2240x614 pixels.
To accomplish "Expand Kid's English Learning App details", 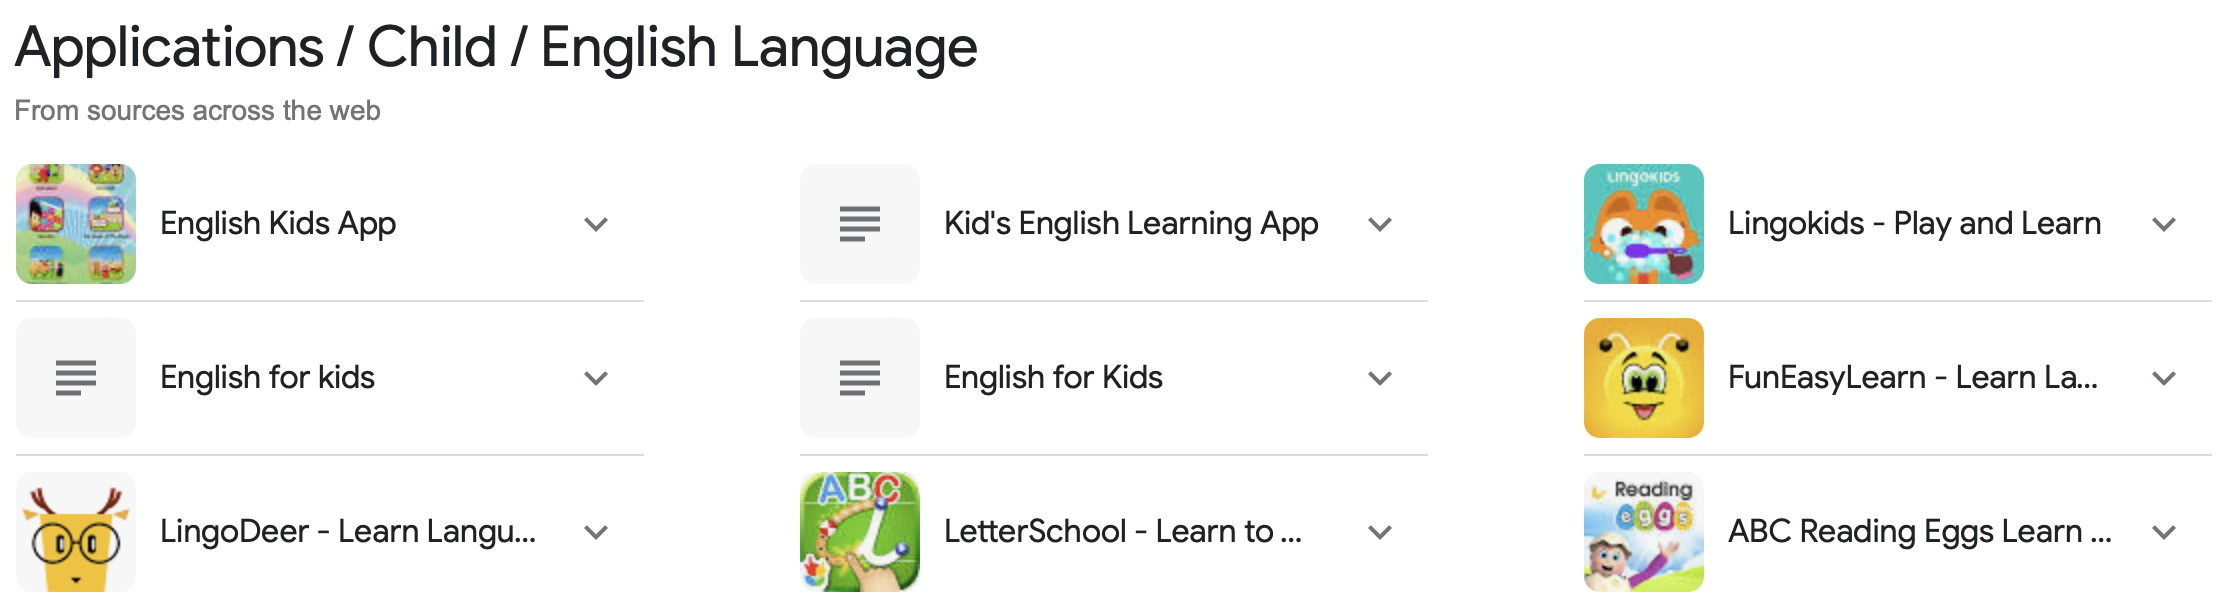I will (1380, 224).
